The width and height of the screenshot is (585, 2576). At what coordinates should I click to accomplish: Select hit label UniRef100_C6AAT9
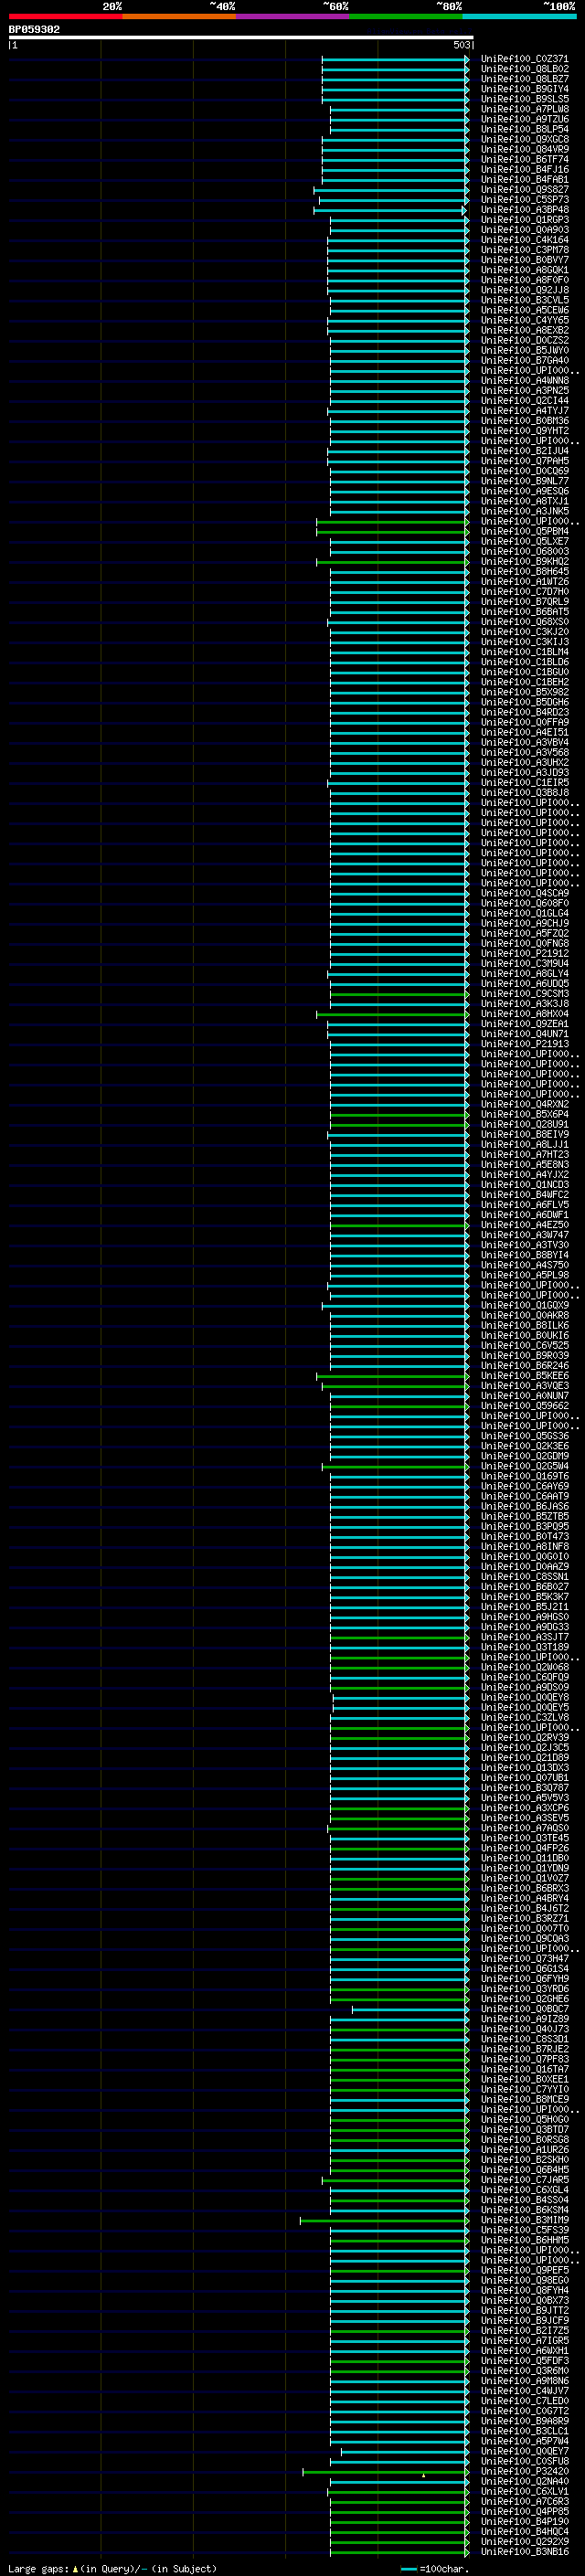coord(524,1496)
